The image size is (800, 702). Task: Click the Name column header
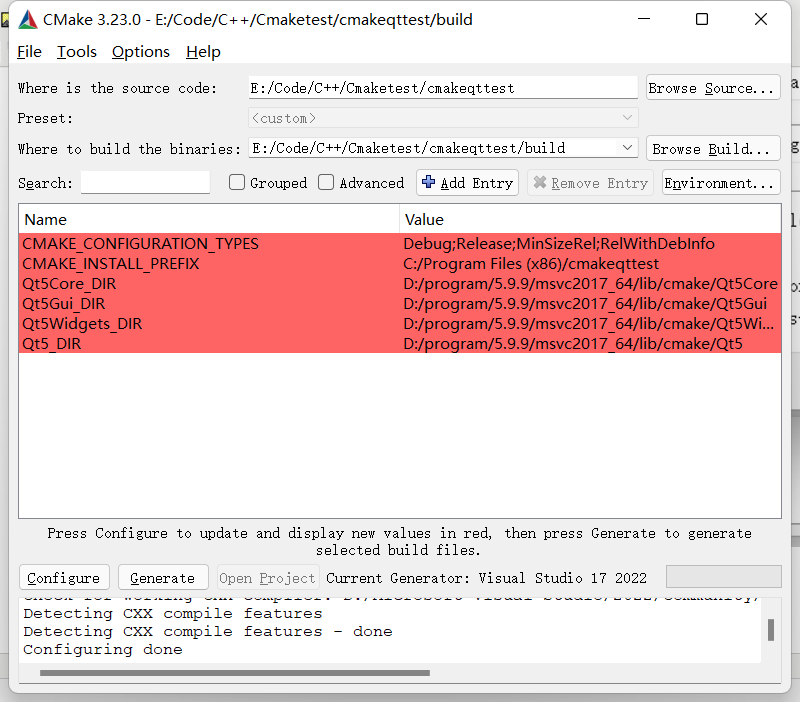coord(209,219)
